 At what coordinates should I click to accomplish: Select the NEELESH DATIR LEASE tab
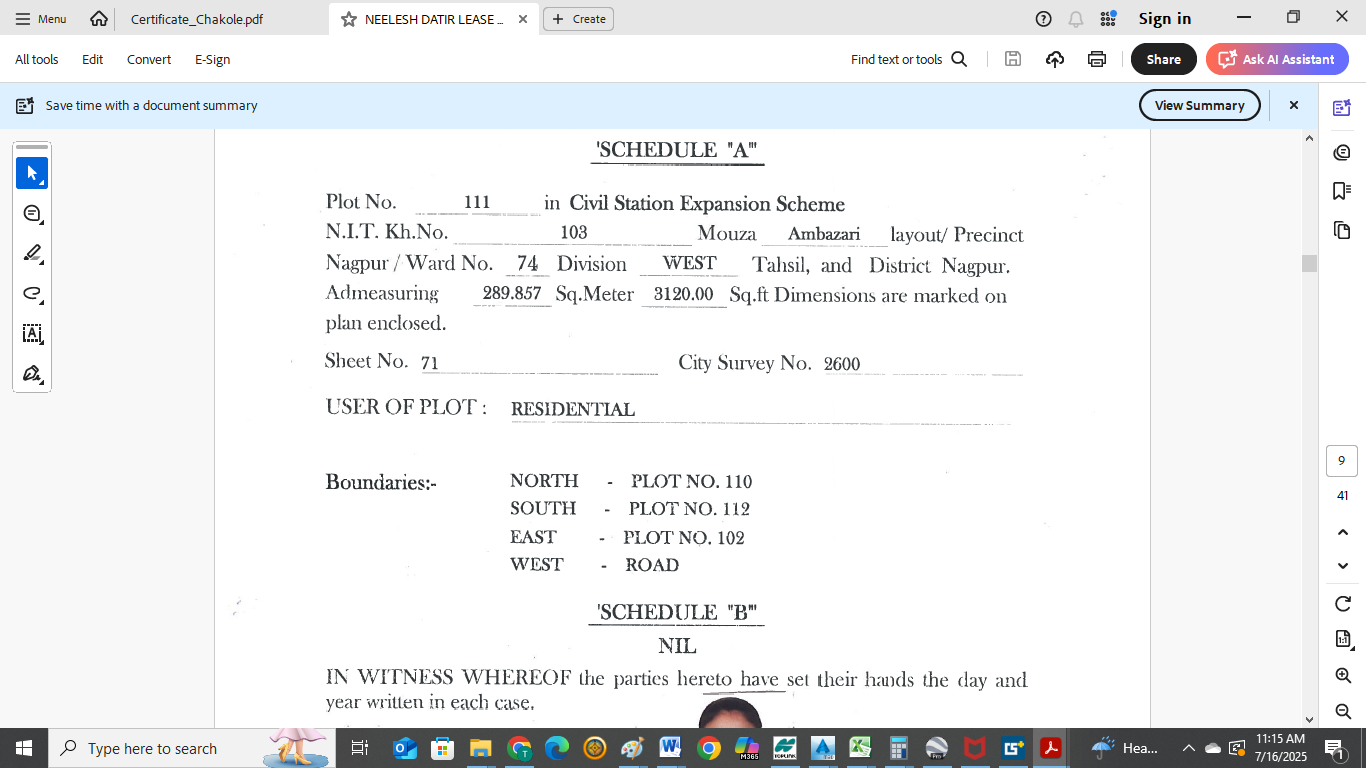(434, 19)
